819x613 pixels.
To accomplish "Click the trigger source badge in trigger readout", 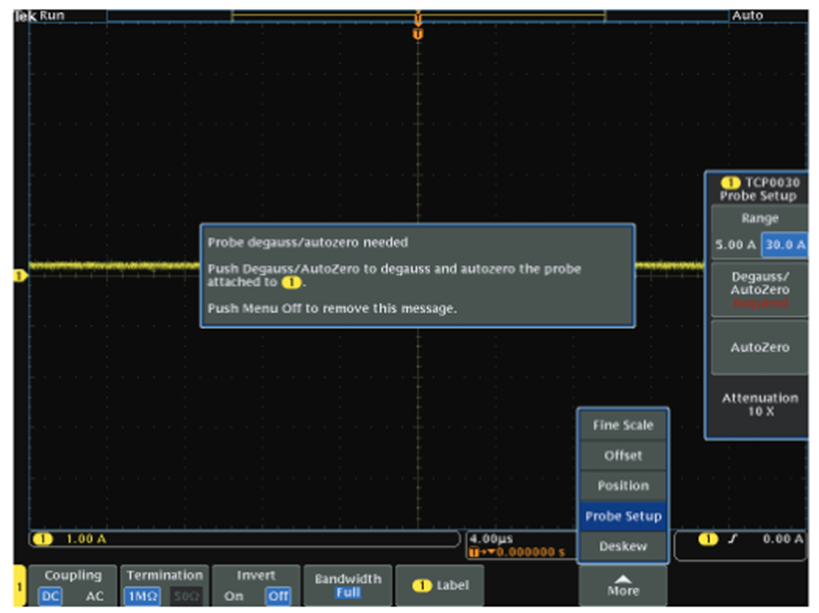I will (x=708, y=539).
